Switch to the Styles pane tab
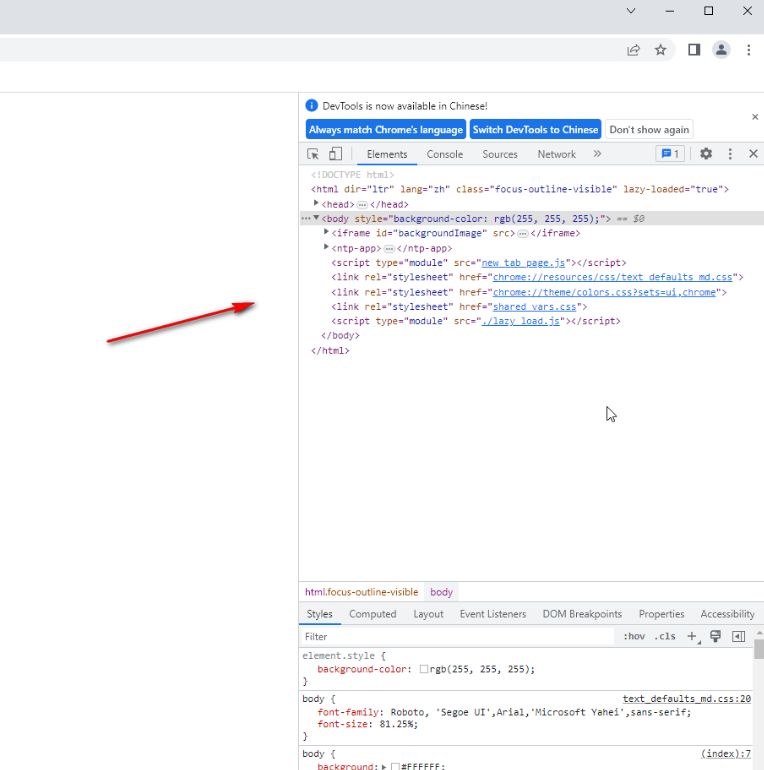Image resolution: width=764 pixels, height=770 pixels. tap(320, 614)
